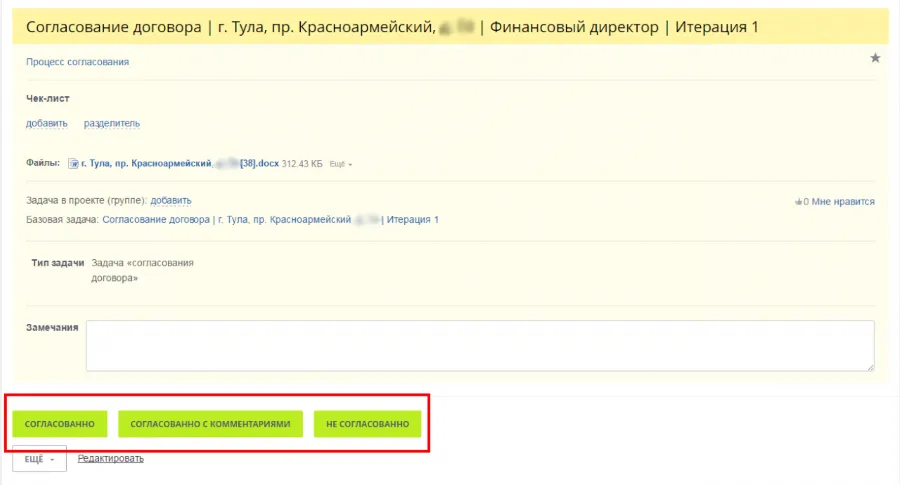Click the СОГЛАСОВАННО button

(60, 424)
